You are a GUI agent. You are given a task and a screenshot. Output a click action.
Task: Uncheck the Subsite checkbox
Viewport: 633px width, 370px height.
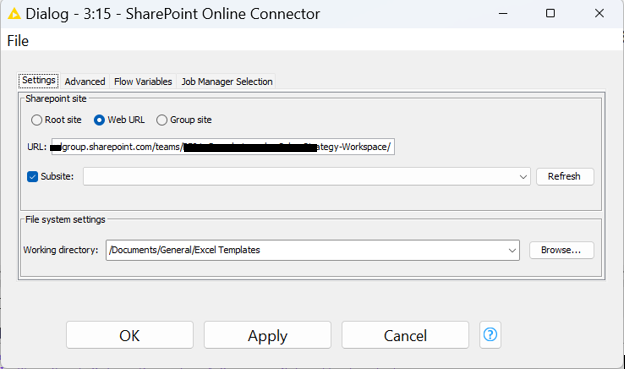[32, 177]
